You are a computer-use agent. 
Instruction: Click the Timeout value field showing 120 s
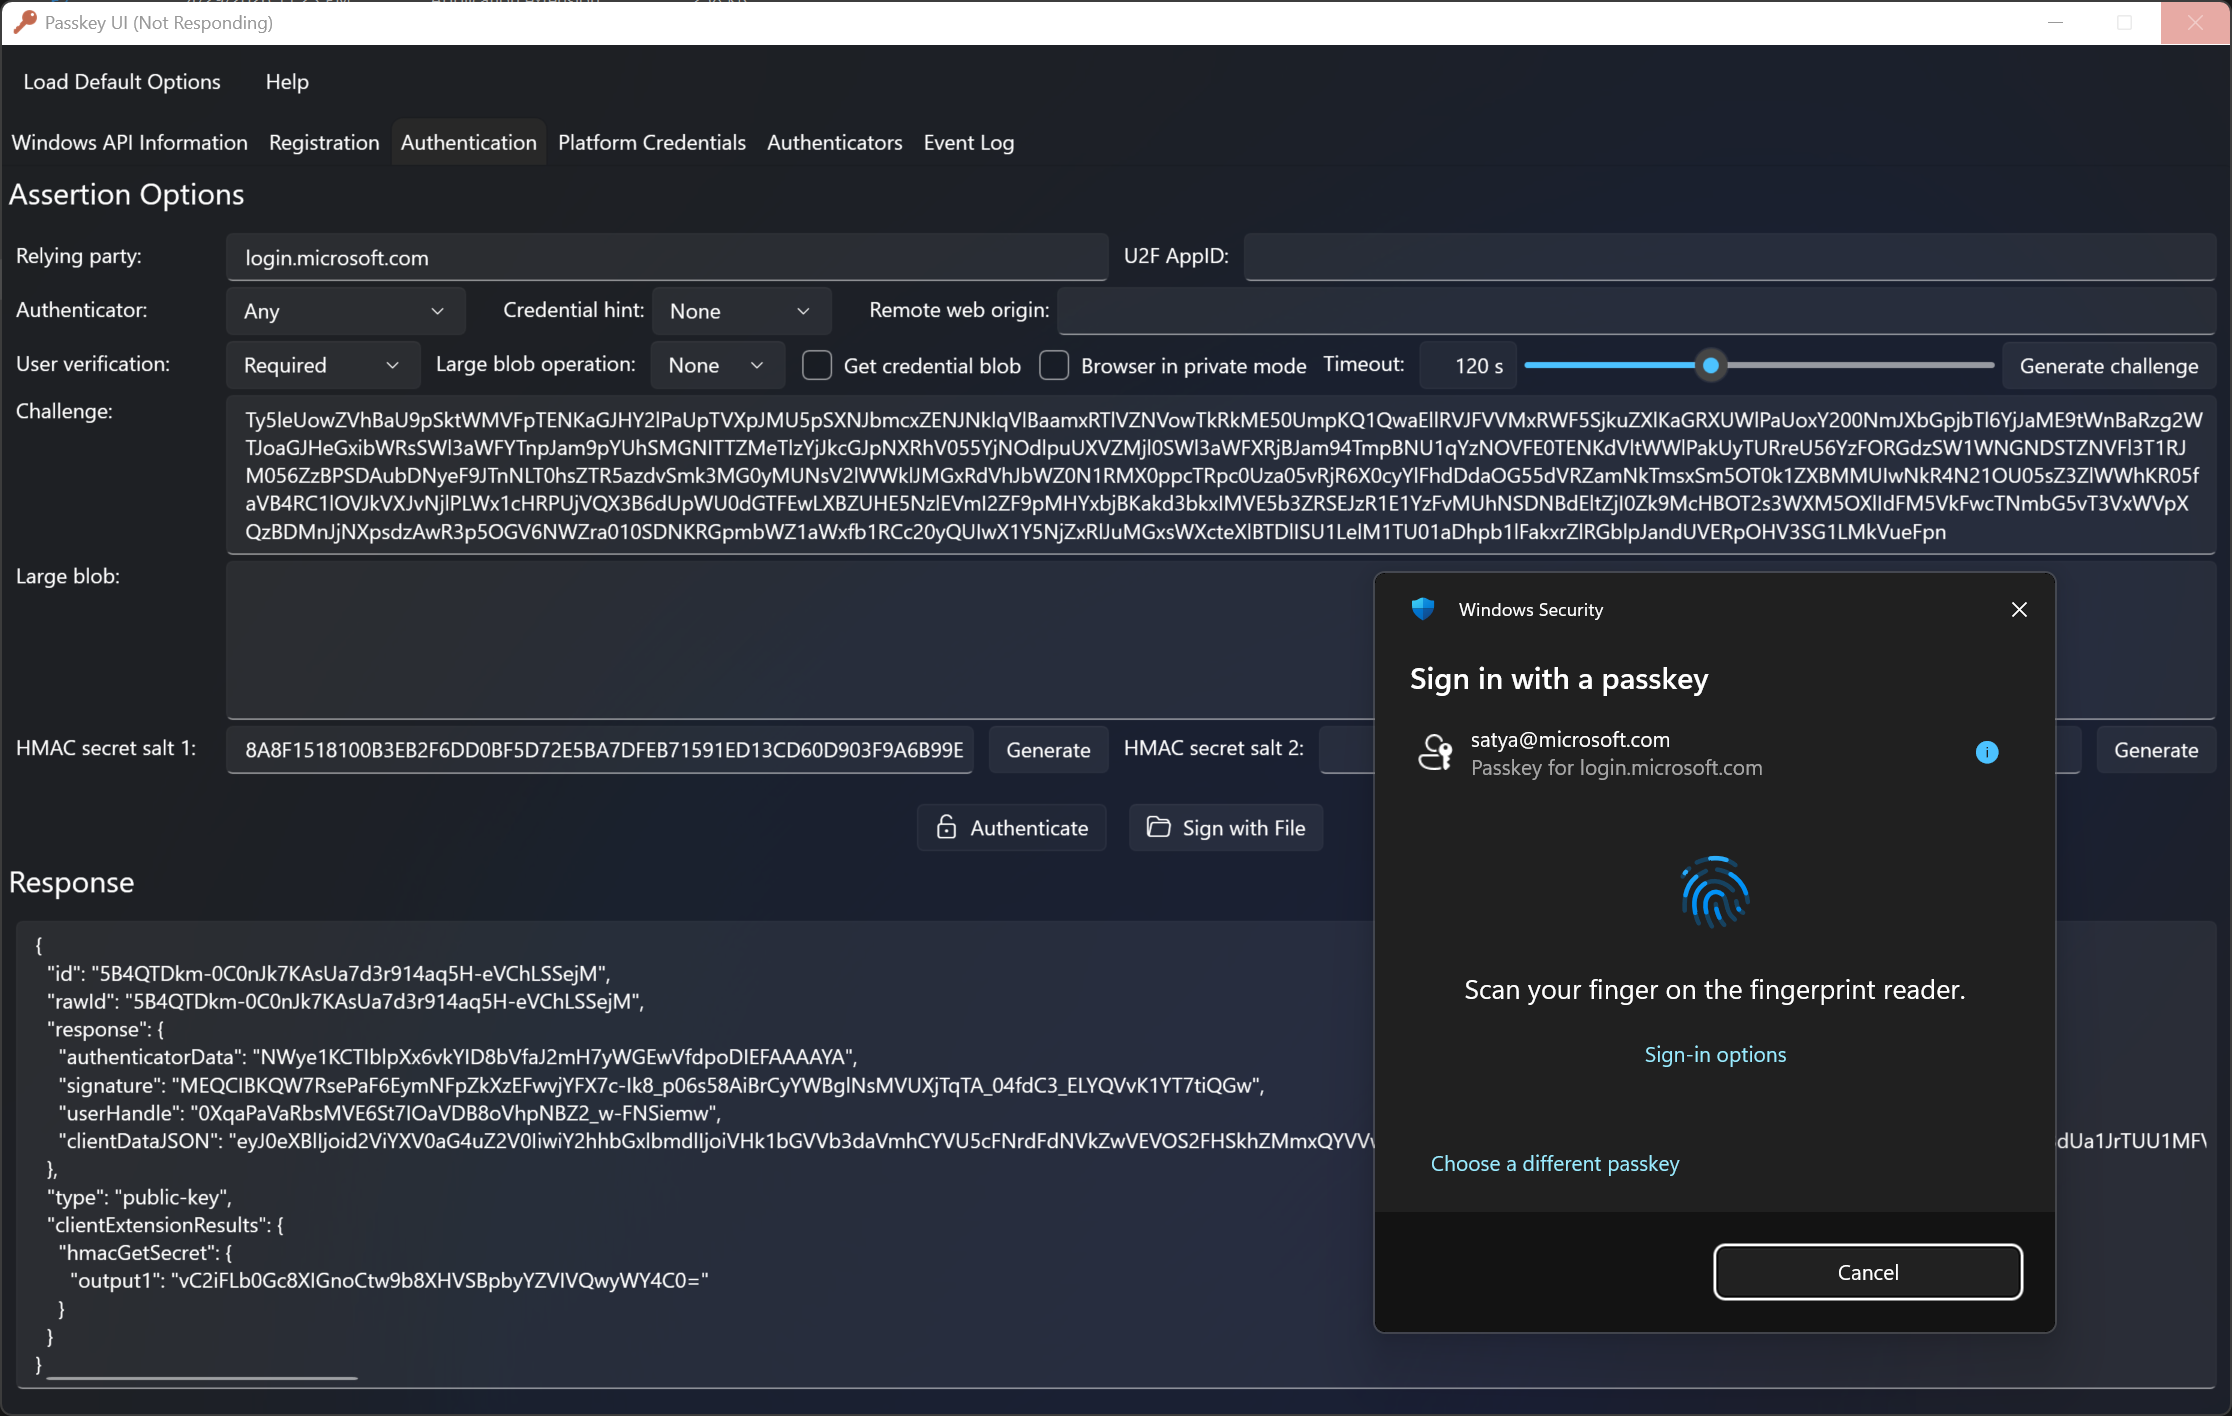[1468, 366]
